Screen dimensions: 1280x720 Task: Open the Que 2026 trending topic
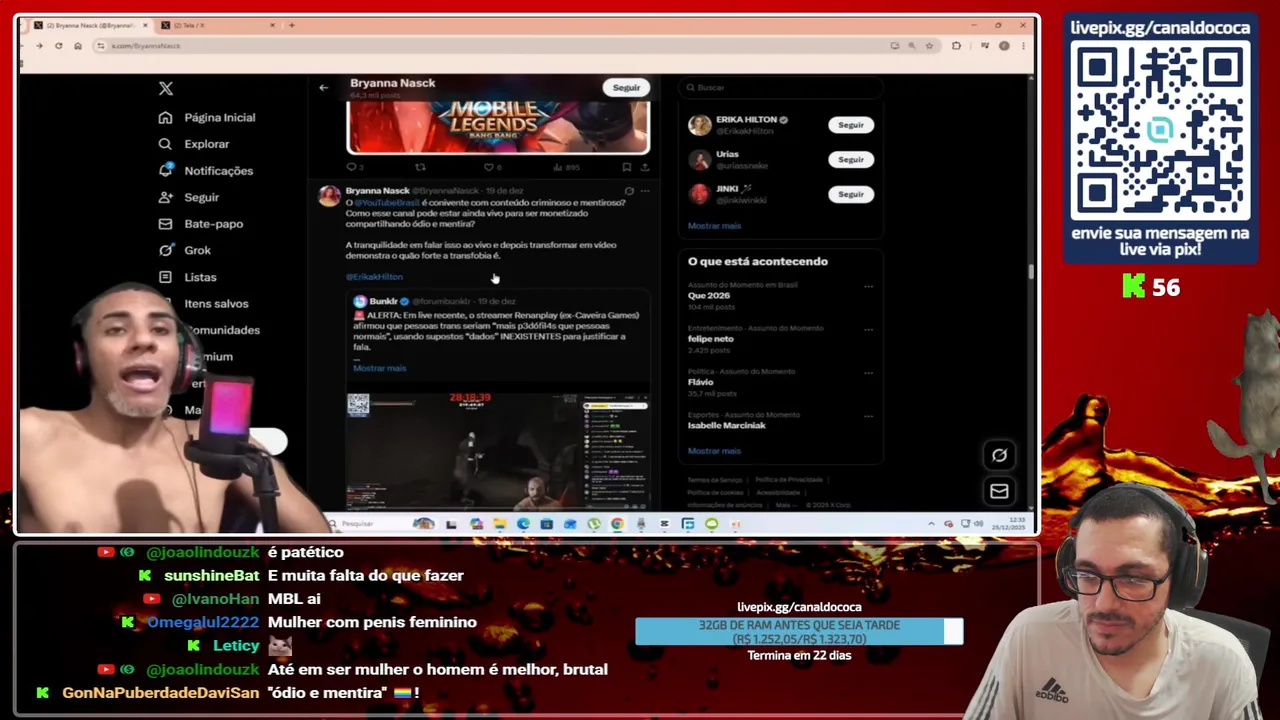click(709, 296)
